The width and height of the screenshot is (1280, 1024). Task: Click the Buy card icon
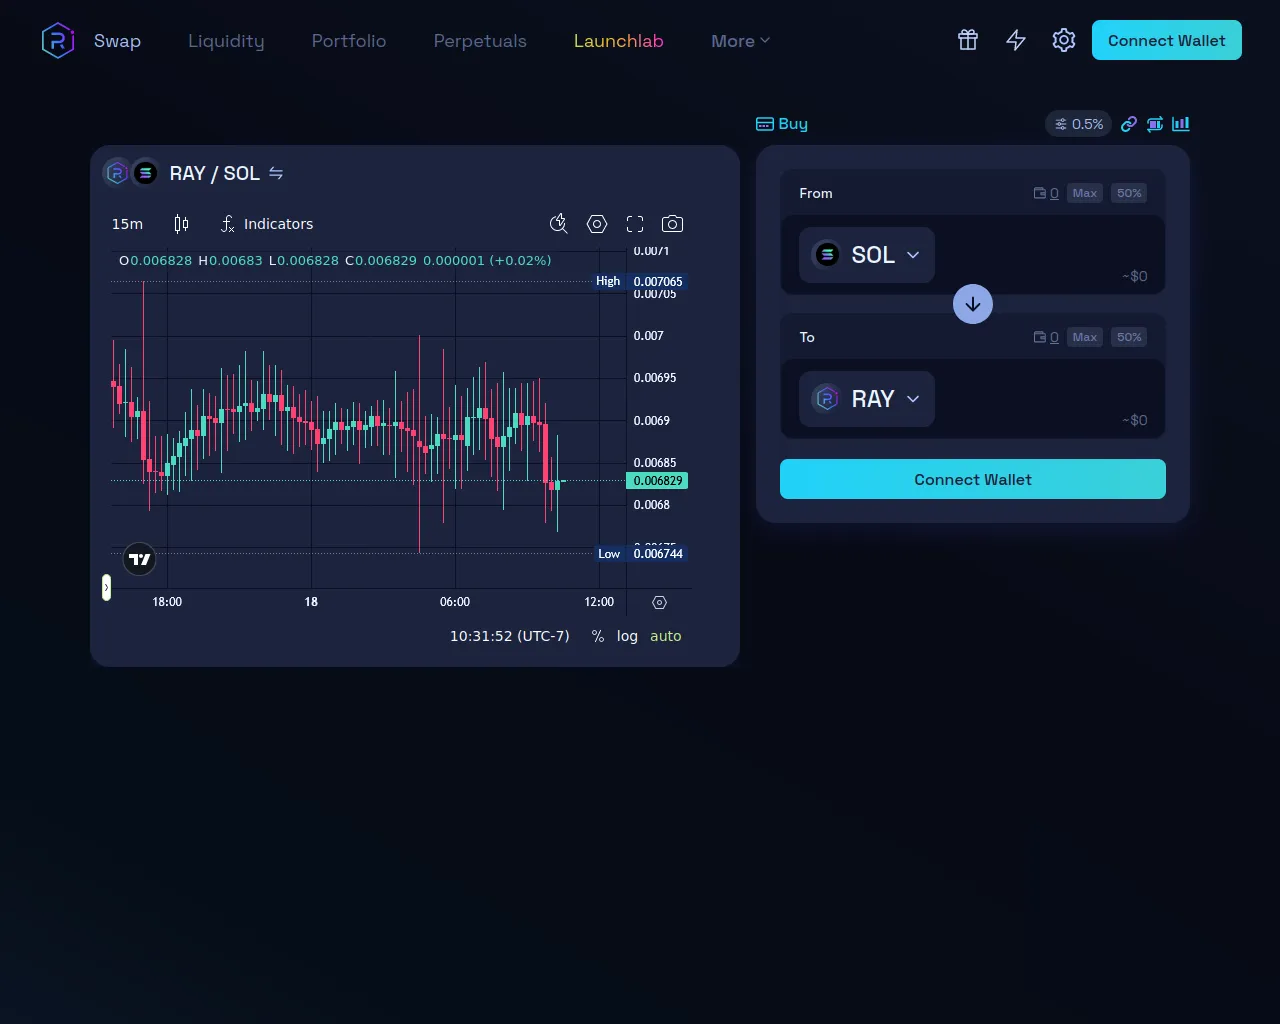pos(765,124)
